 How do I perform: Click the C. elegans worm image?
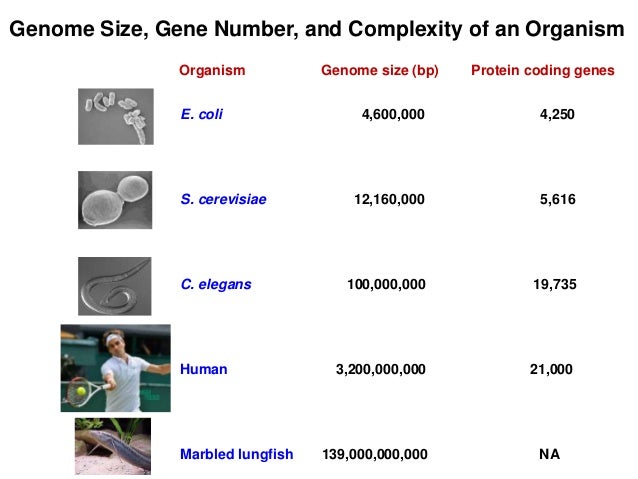tap(115, 286)
